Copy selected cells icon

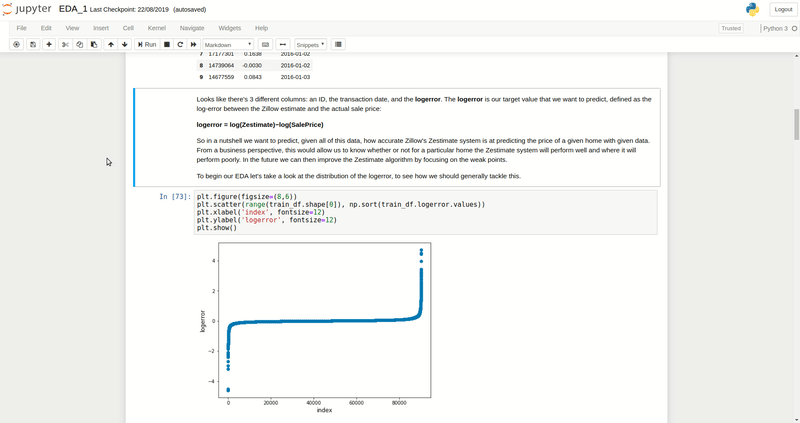(80, 44)
